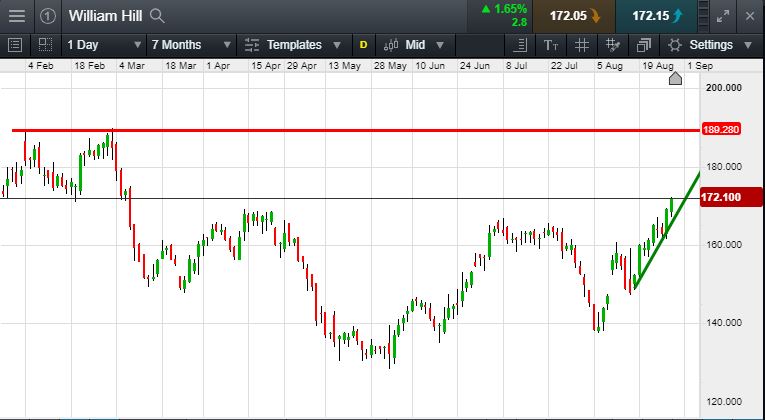Click the drag handle beside buy price
Image resolution: width=765 pixels, height=420 pixels.
[703, 16]
